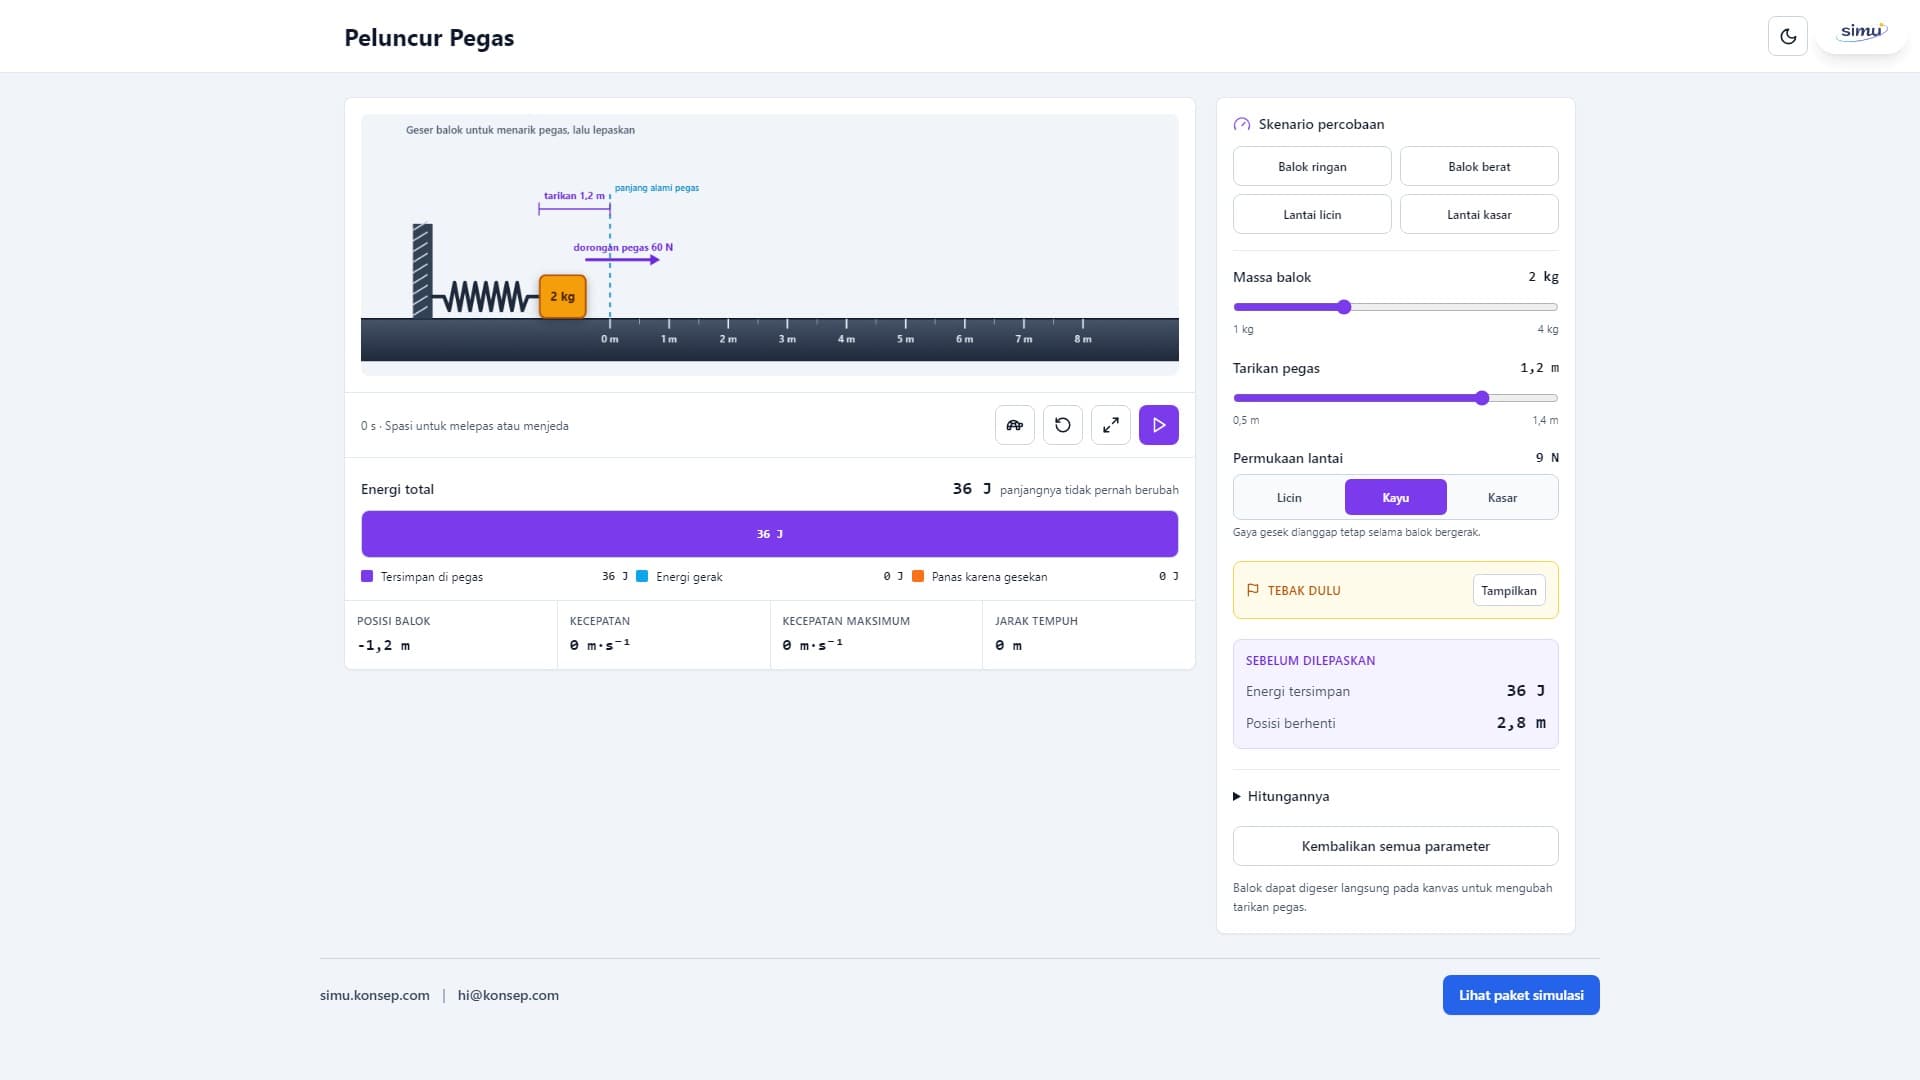Open Lihat paket simulasi
The image size is (1920, 1080).
(1521, 995)
